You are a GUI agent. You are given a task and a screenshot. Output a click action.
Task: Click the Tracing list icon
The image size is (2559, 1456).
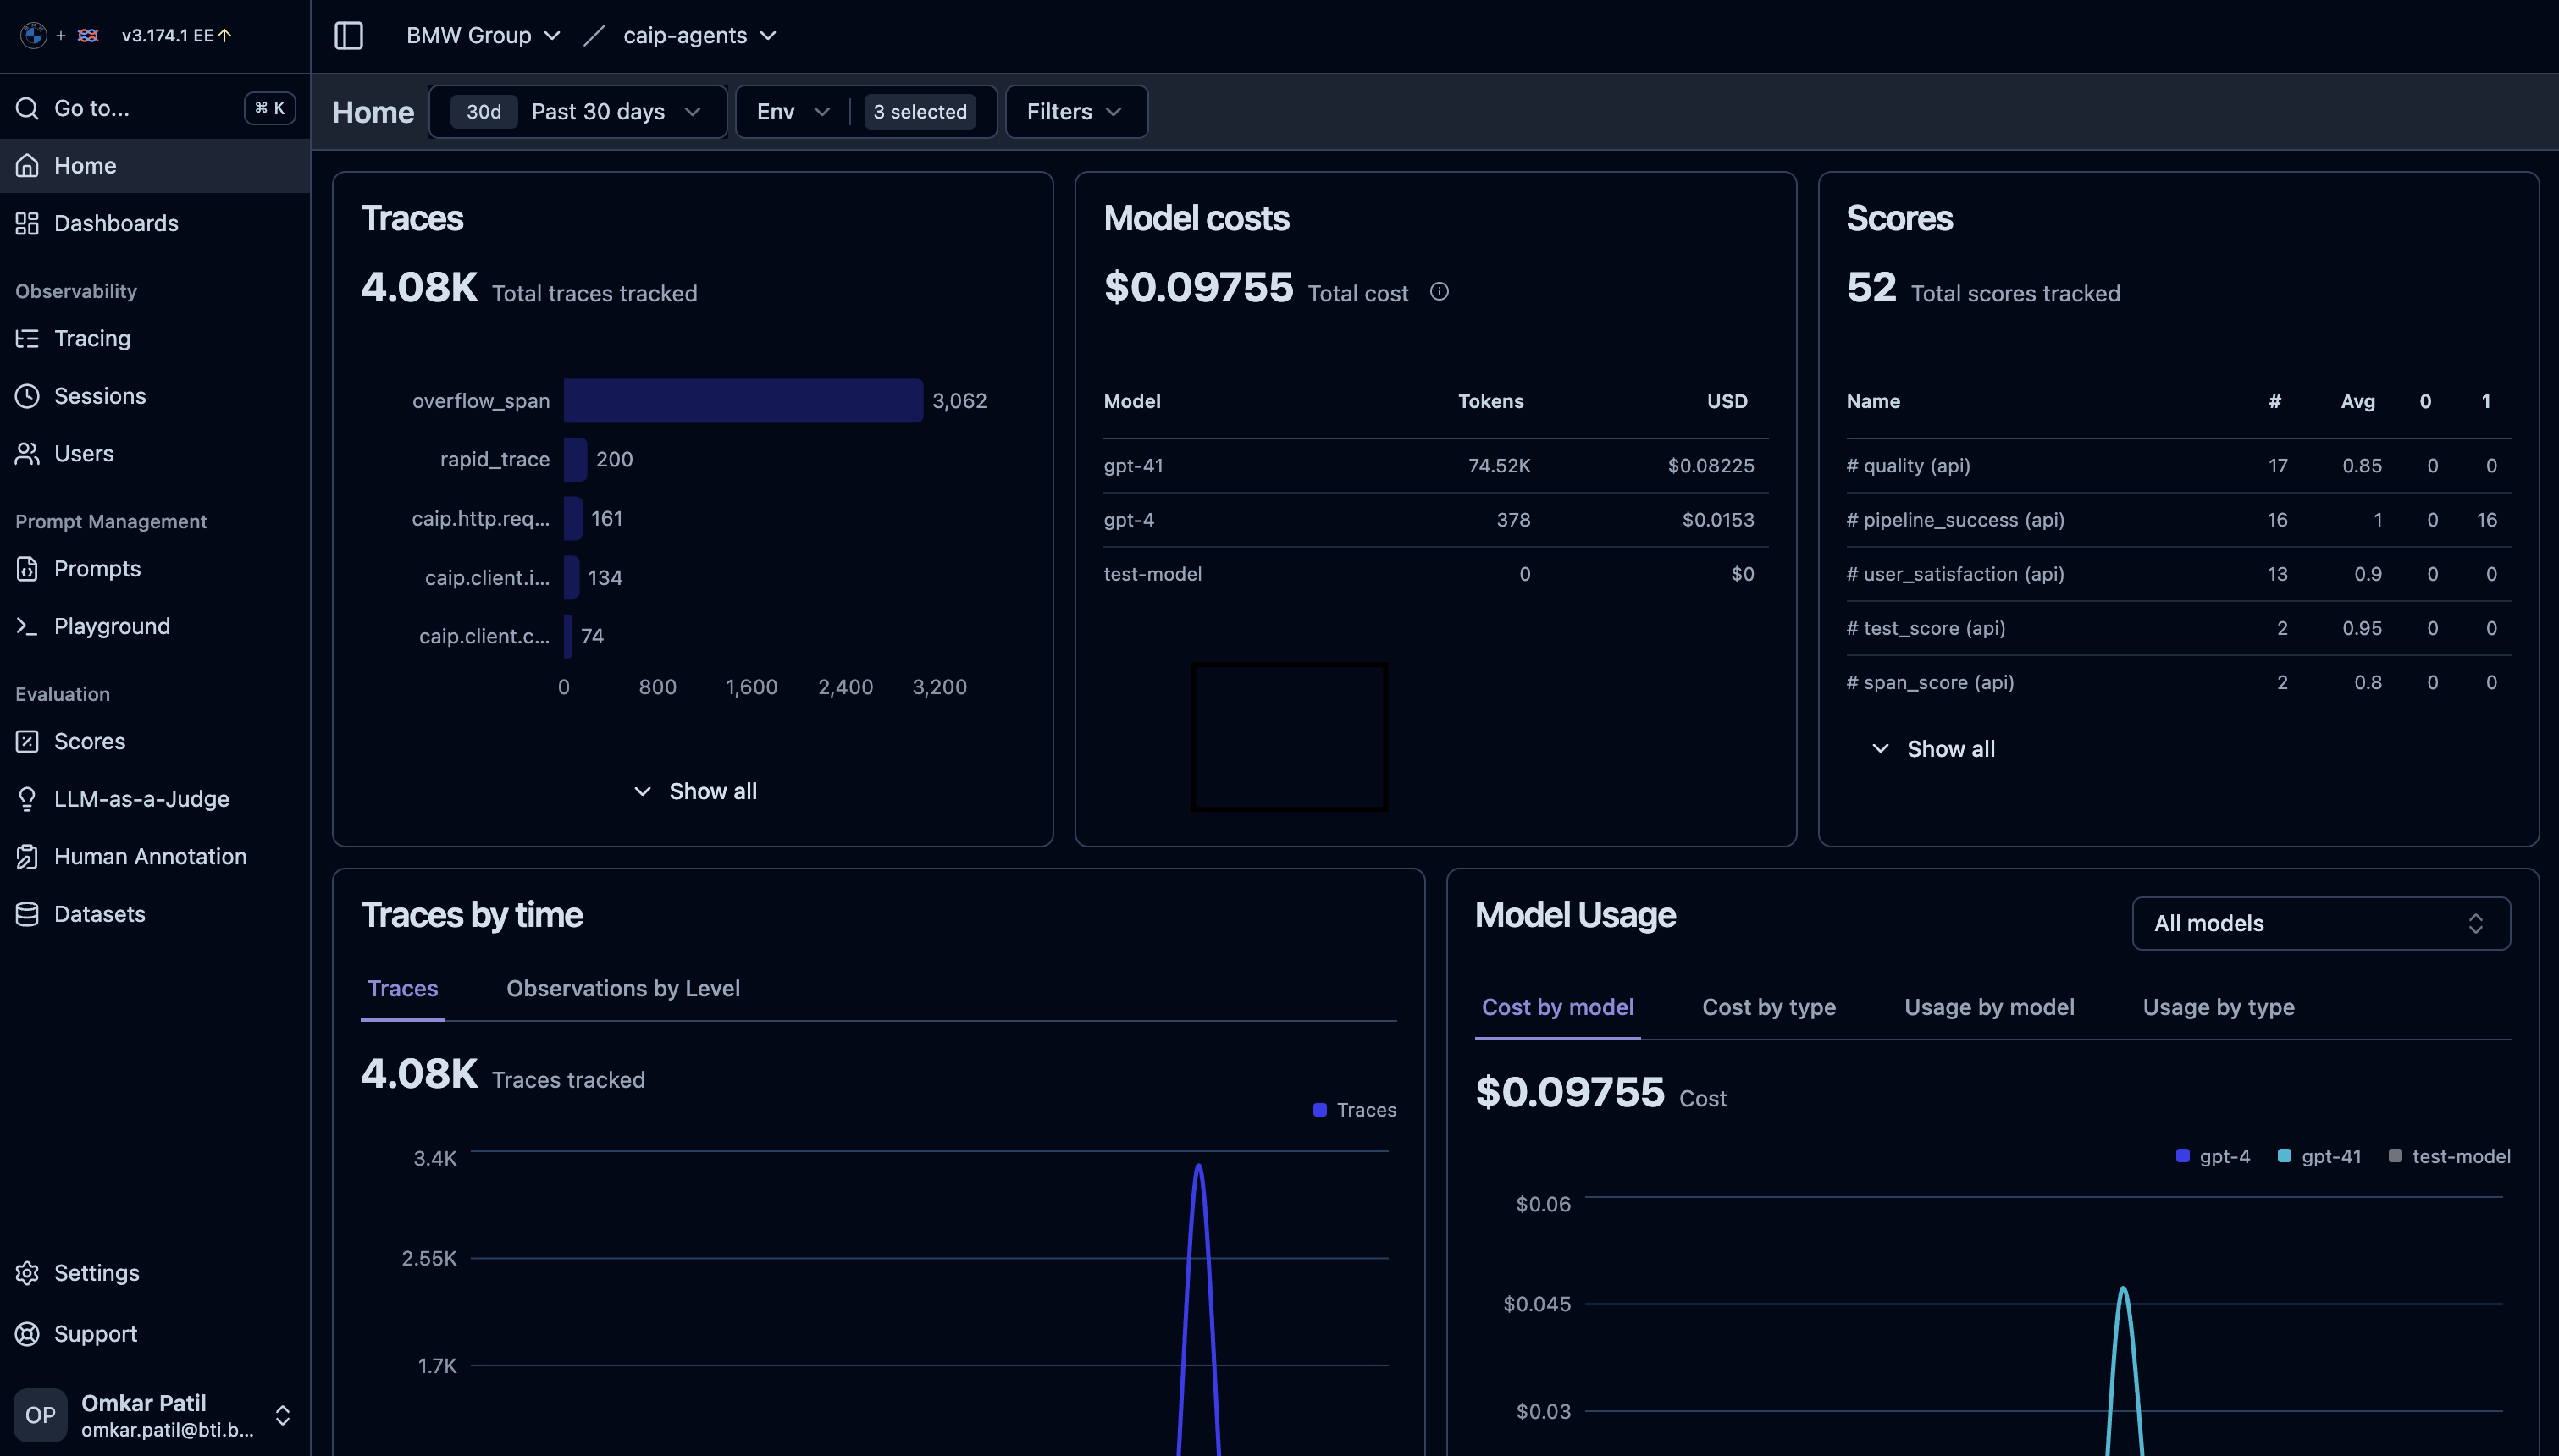coord(27,338)
